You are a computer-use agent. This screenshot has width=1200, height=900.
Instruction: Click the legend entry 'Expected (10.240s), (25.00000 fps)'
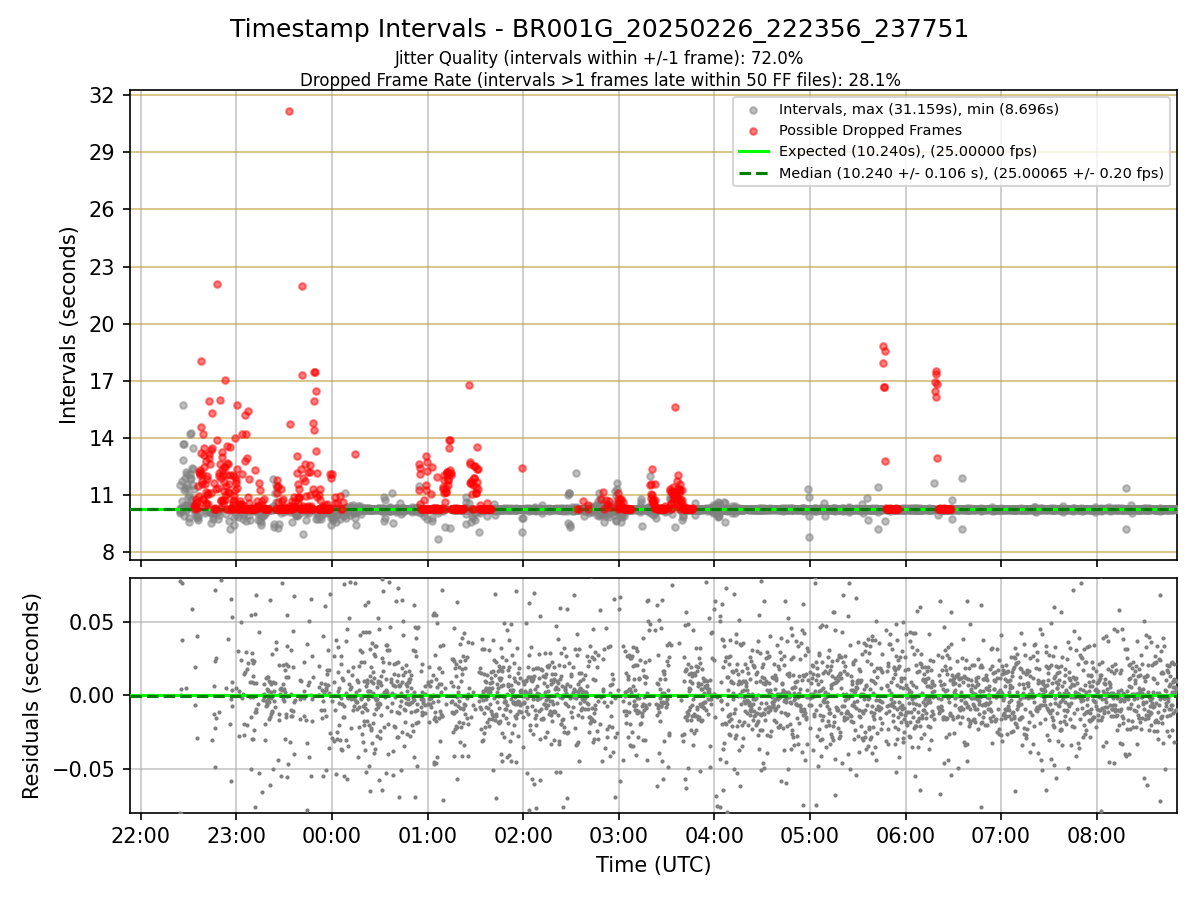[907, 152]
